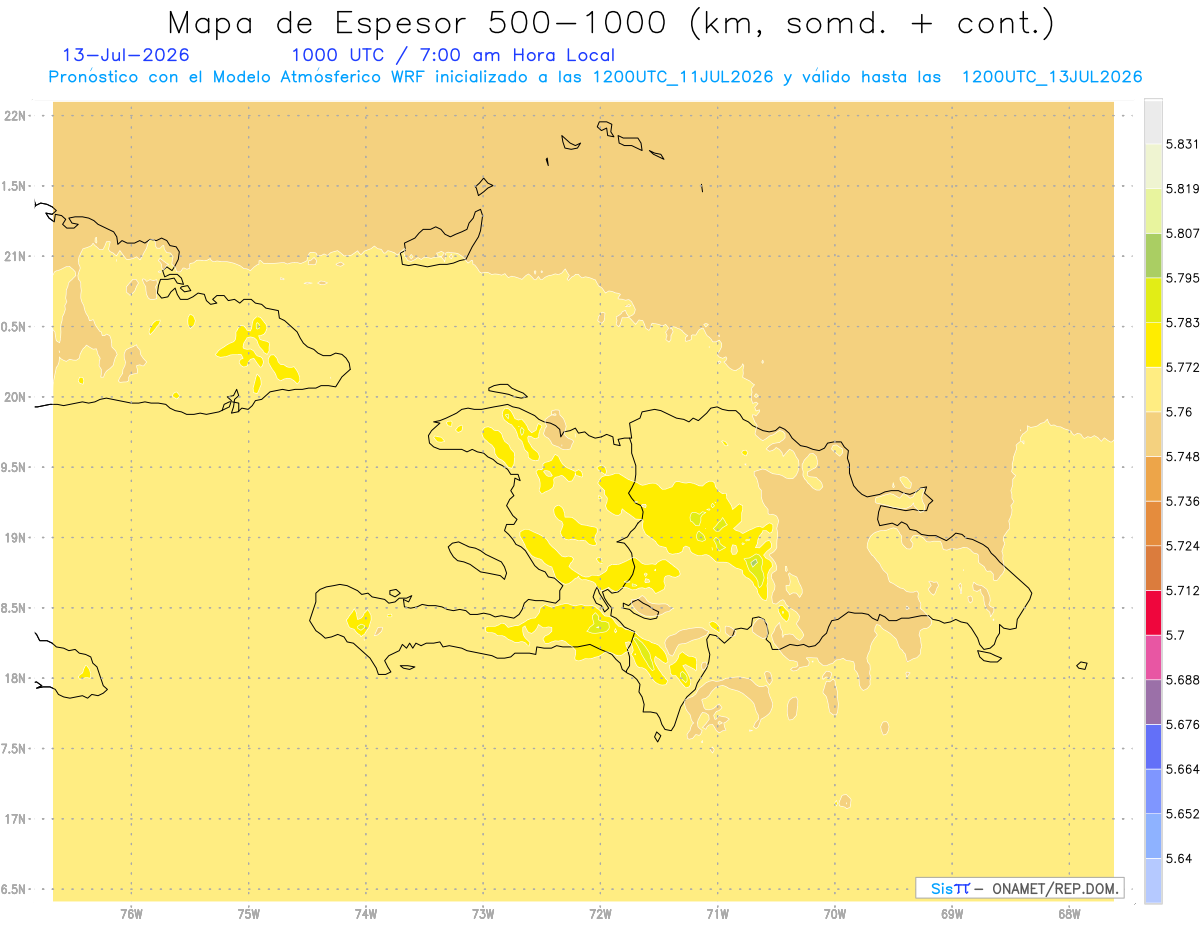
Task: Click the 21N latitude label
Action: coord(14,257)
